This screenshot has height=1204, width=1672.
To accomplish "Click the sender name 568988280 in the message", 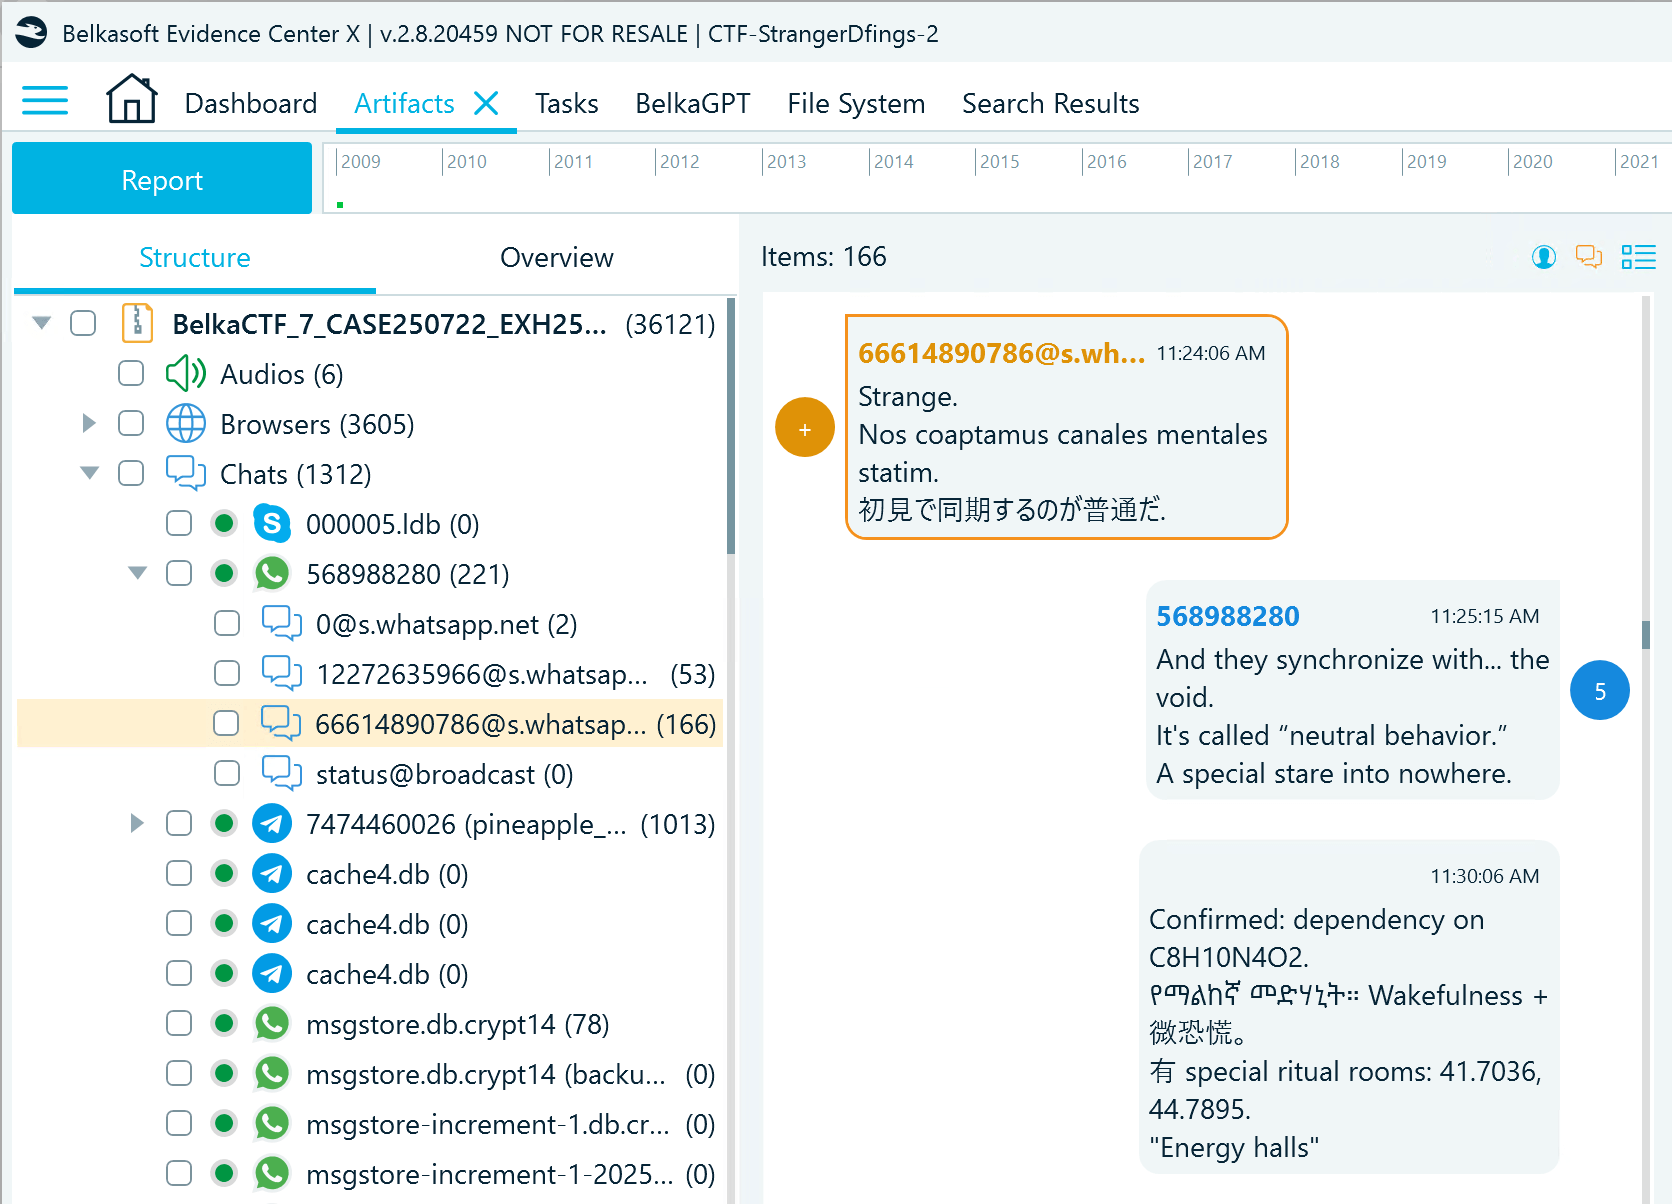I will point(1227,616).
